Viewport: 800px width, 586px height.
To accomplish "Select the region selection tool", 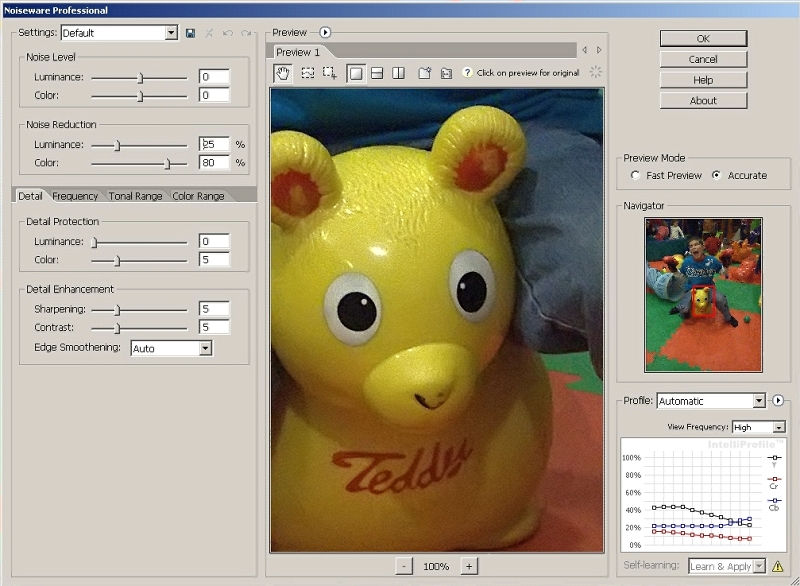I will [x=308, y=73].
